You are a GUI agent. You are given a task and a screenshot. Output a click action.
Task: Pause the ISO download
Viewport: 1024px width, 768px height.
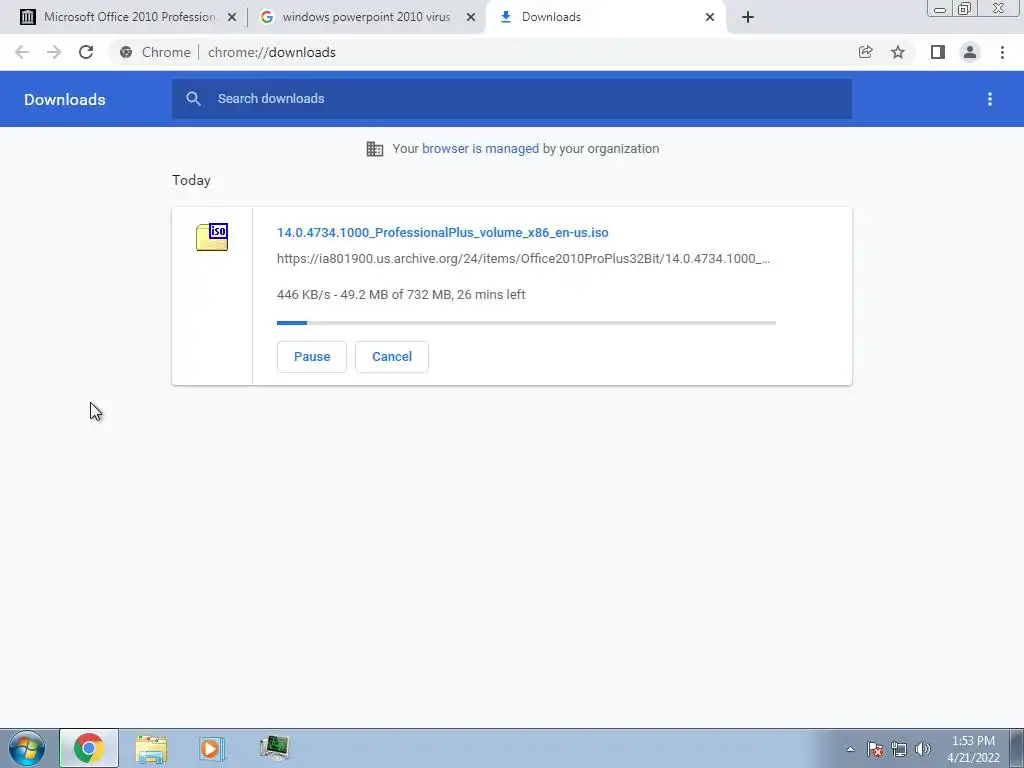[312, 357]
